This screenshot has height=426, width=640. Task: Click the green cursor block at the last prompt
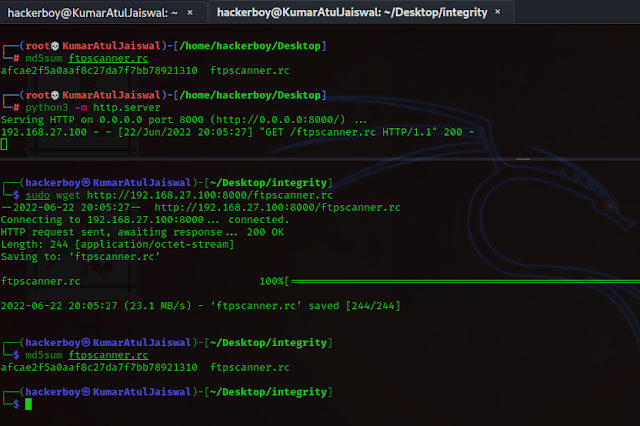(x=28, y=404)
